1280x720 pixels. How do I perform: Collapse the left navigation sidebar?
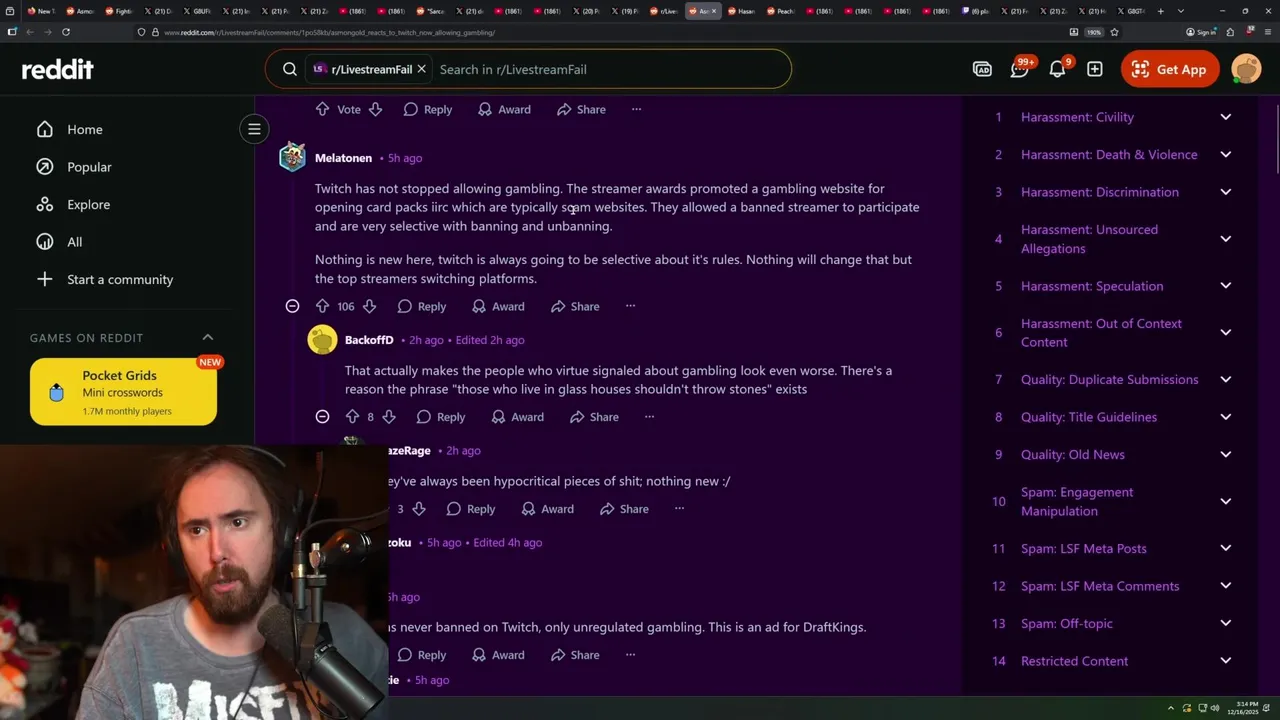(254, 129)
